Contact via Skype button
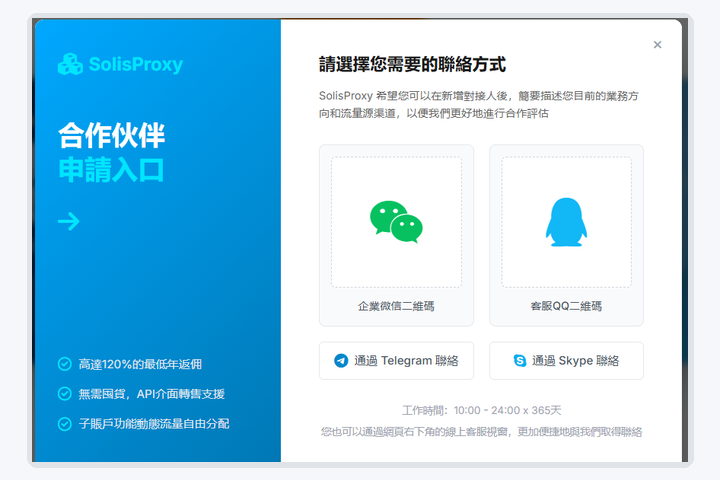The width and height of the screenshot is (720, 480). coord(566,361)
